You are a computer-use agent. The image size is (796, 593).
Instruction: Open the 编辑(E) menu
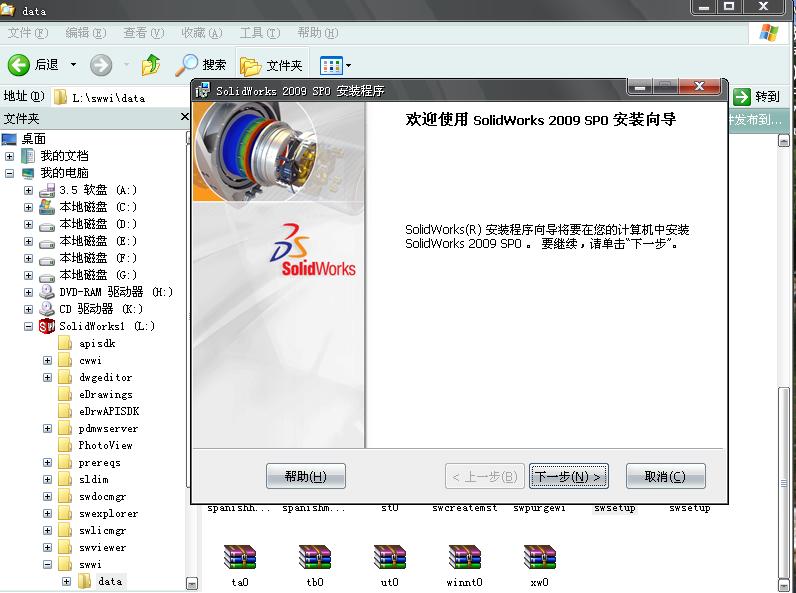pos(86,33)
